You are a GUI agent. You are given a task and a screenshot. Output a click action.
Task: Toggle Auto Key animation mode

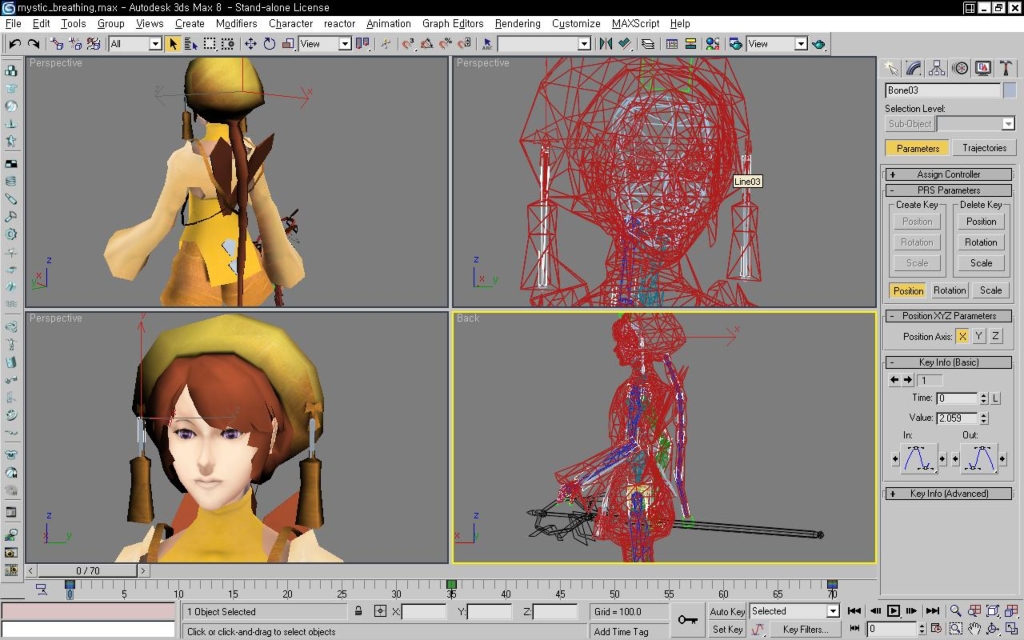[x=727, y=611]
